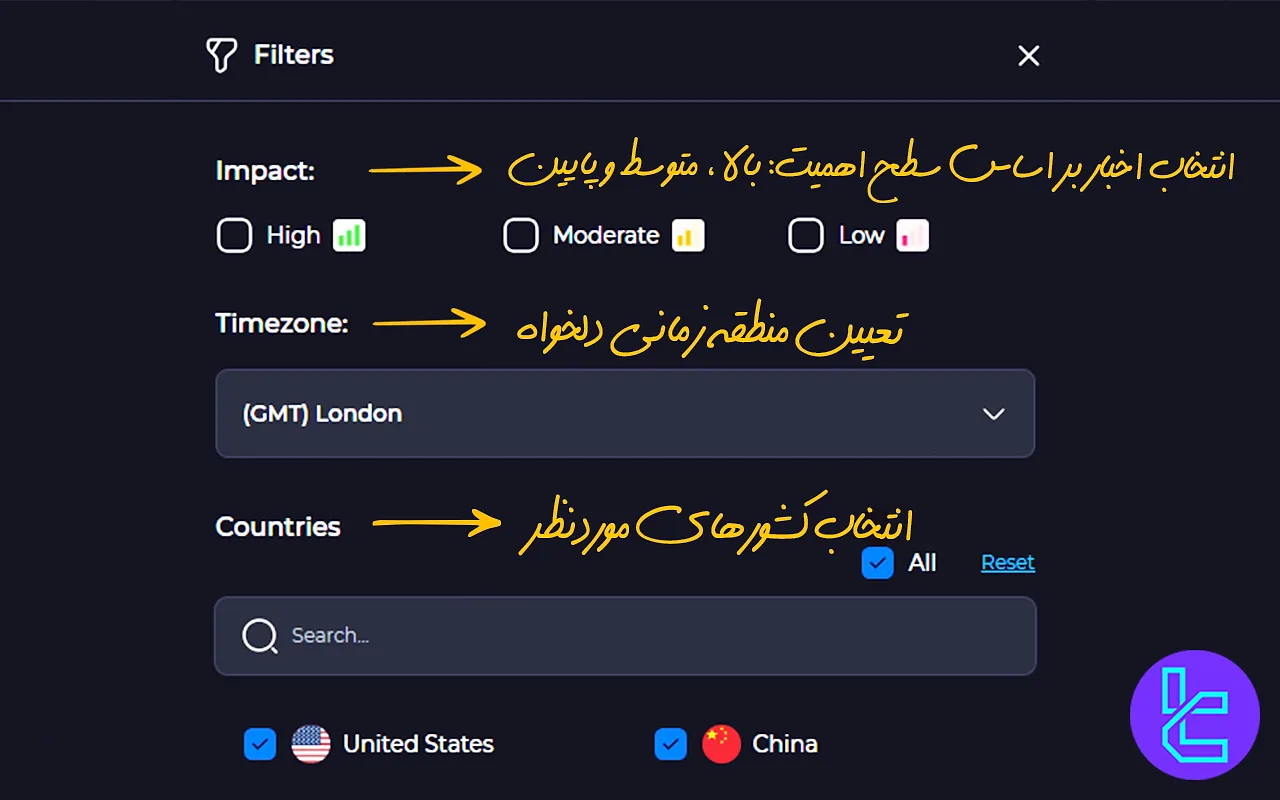Click the magnifying glass icon in search bar
Viewport: 1280px width, 800px height.
point(258,635)
